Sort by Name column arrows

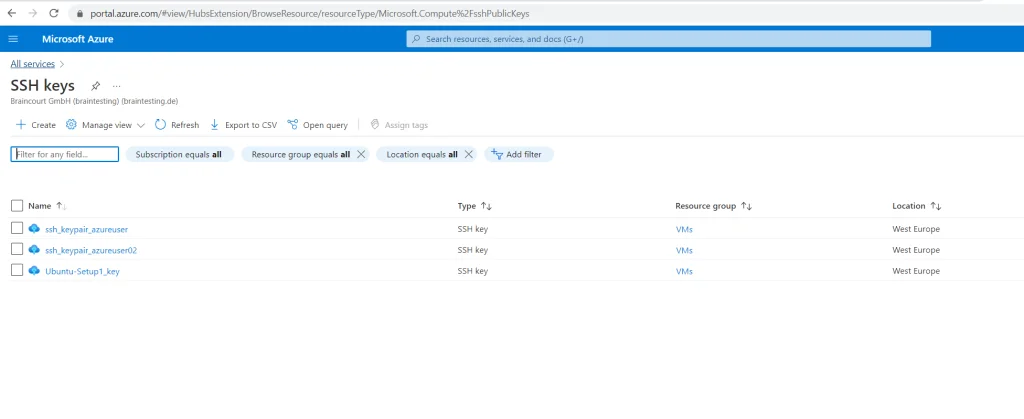61,206
